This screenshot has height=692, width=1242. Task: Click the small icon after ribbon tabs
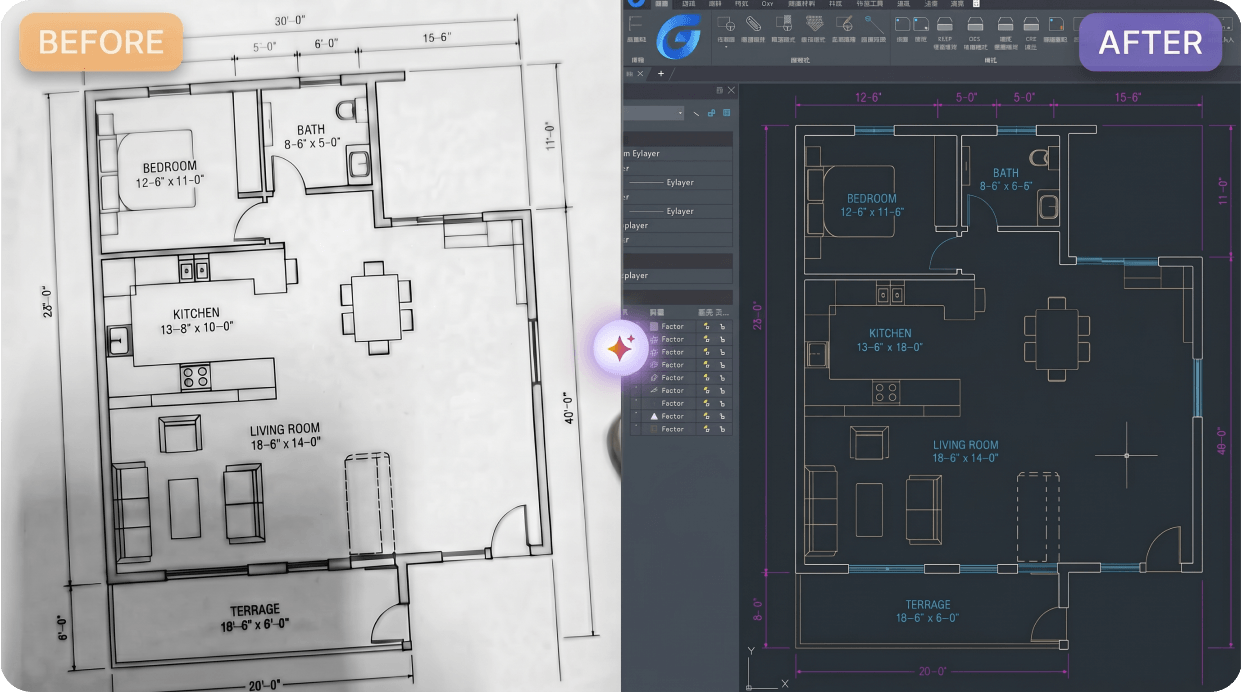976,4
